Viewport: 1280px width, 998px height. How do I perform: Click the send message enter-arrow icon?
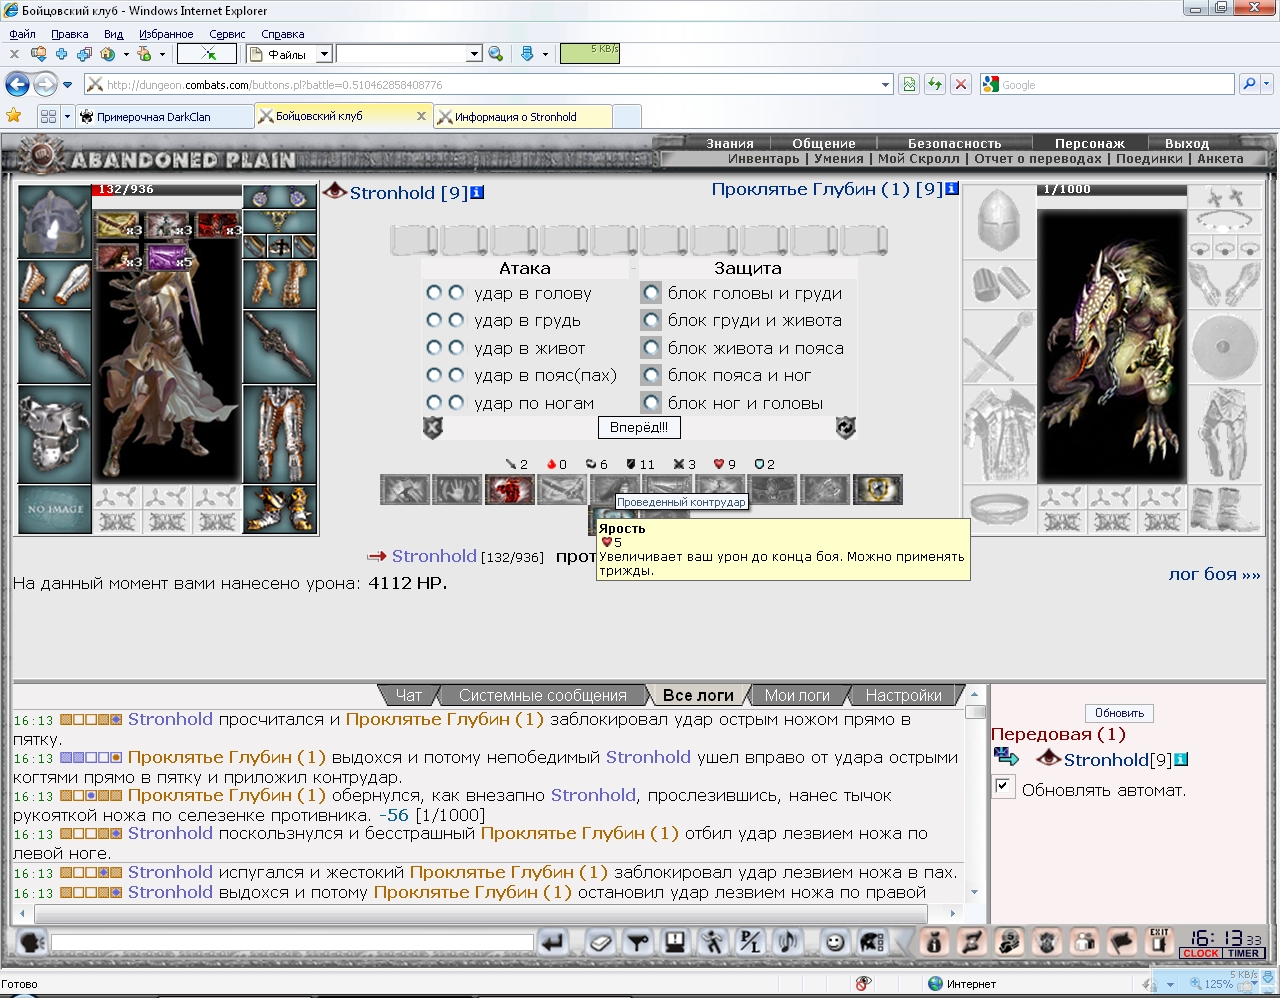pyautogui.click(x=553, y=941)
